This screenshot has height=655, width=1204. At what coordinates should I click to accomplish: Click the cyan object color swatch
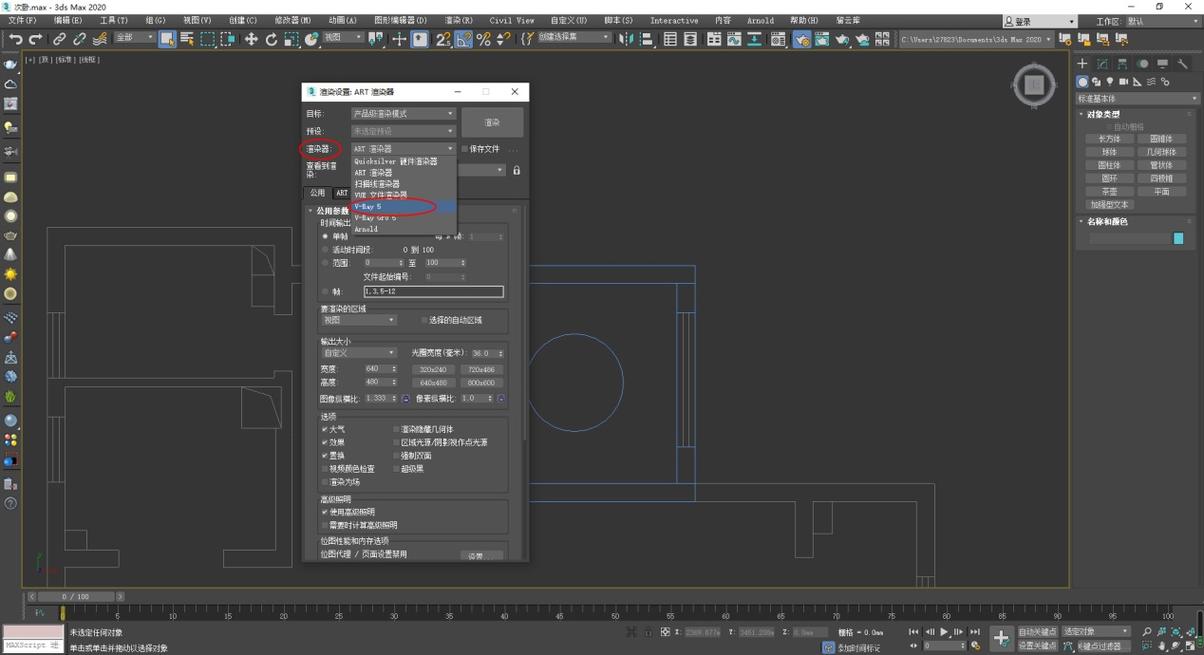(1178, 239)
